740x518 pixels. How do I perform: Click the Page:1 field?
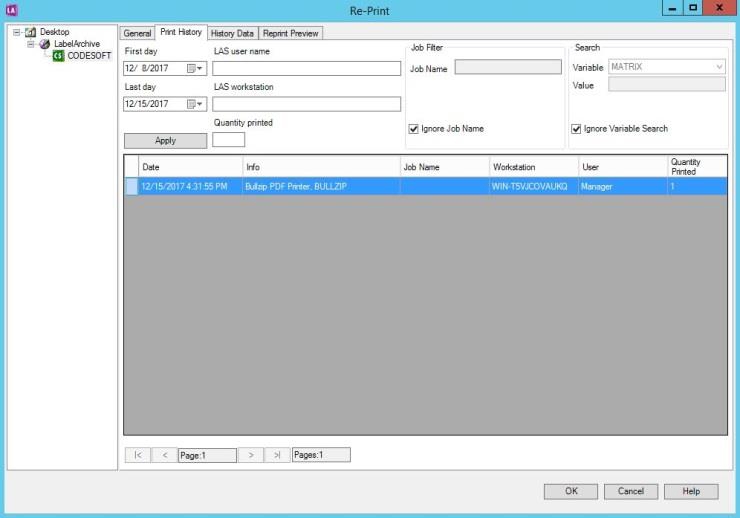[207, 455]
